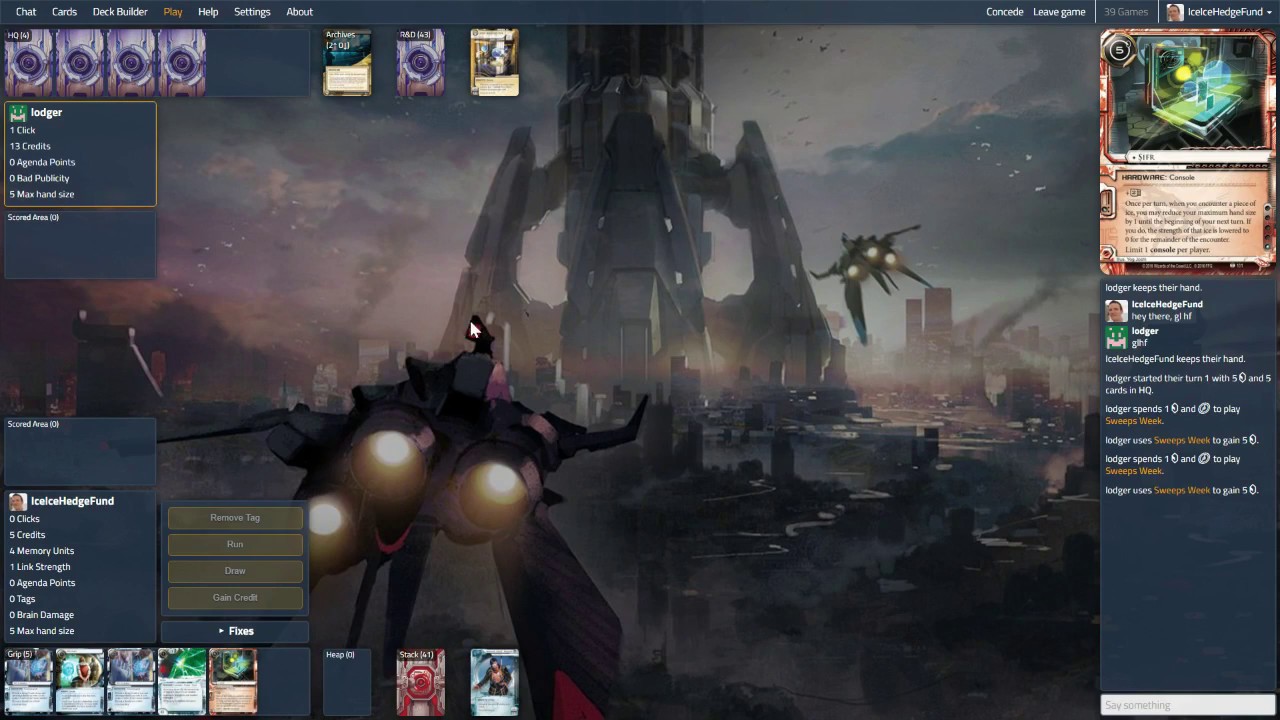Expand the Fixes section
The image size is (1280, 720).
tap(235, 631)
